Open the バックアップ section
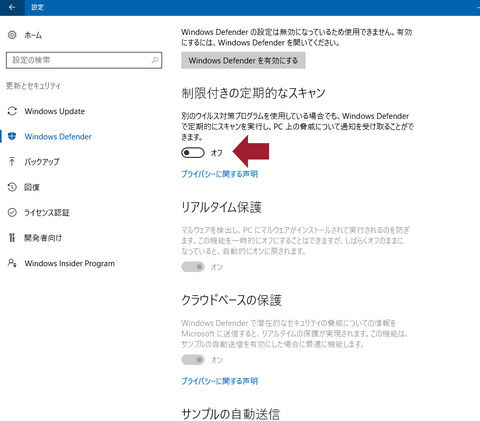 [x=42, y=162]
